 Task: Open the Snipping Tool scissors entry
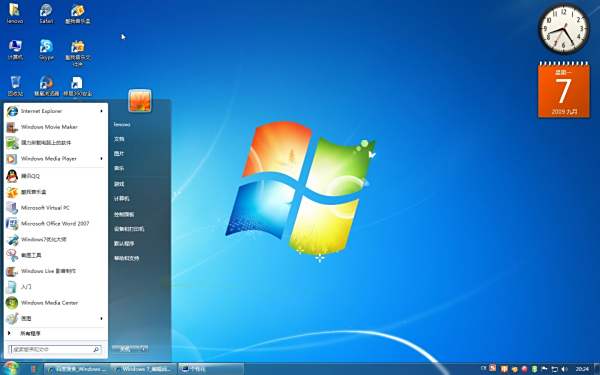pos(55,255)
